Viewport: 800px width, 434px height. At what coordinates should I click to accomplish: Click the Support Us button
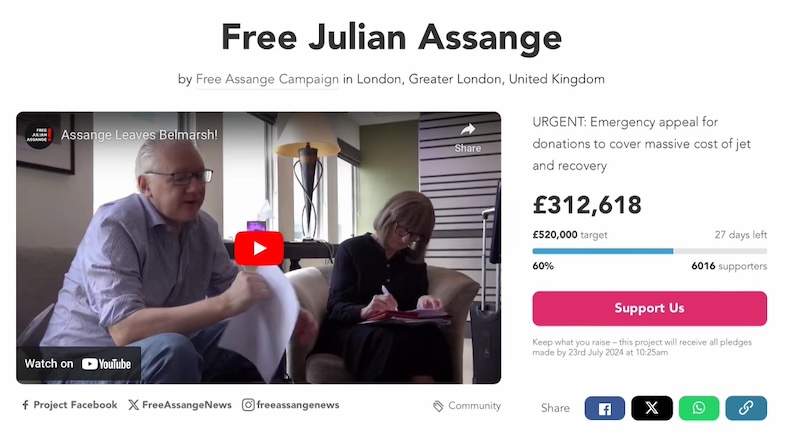649,308
